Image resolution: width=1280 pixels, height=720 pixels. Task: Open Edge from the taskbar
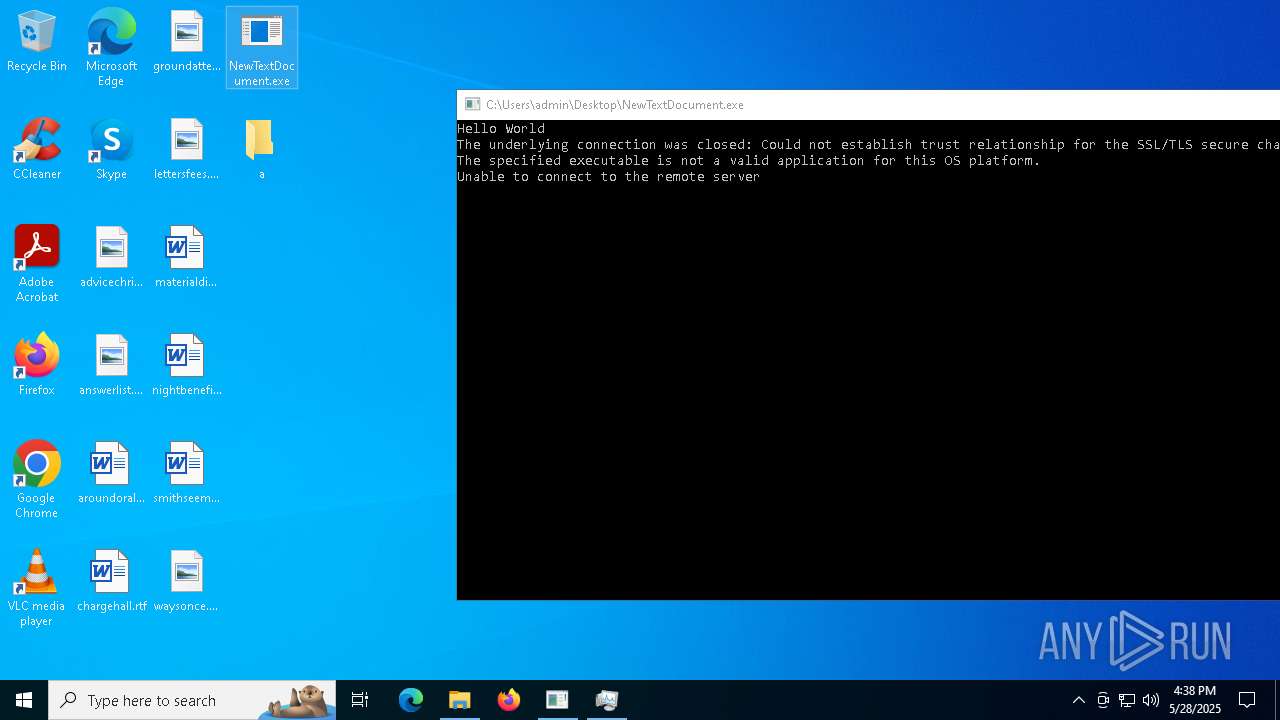point(411,700)
